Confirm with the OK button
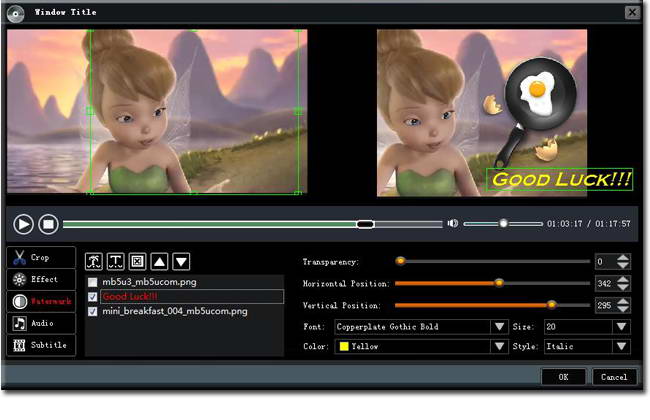This screenshot has height=420, width=650. coord(563,377)
